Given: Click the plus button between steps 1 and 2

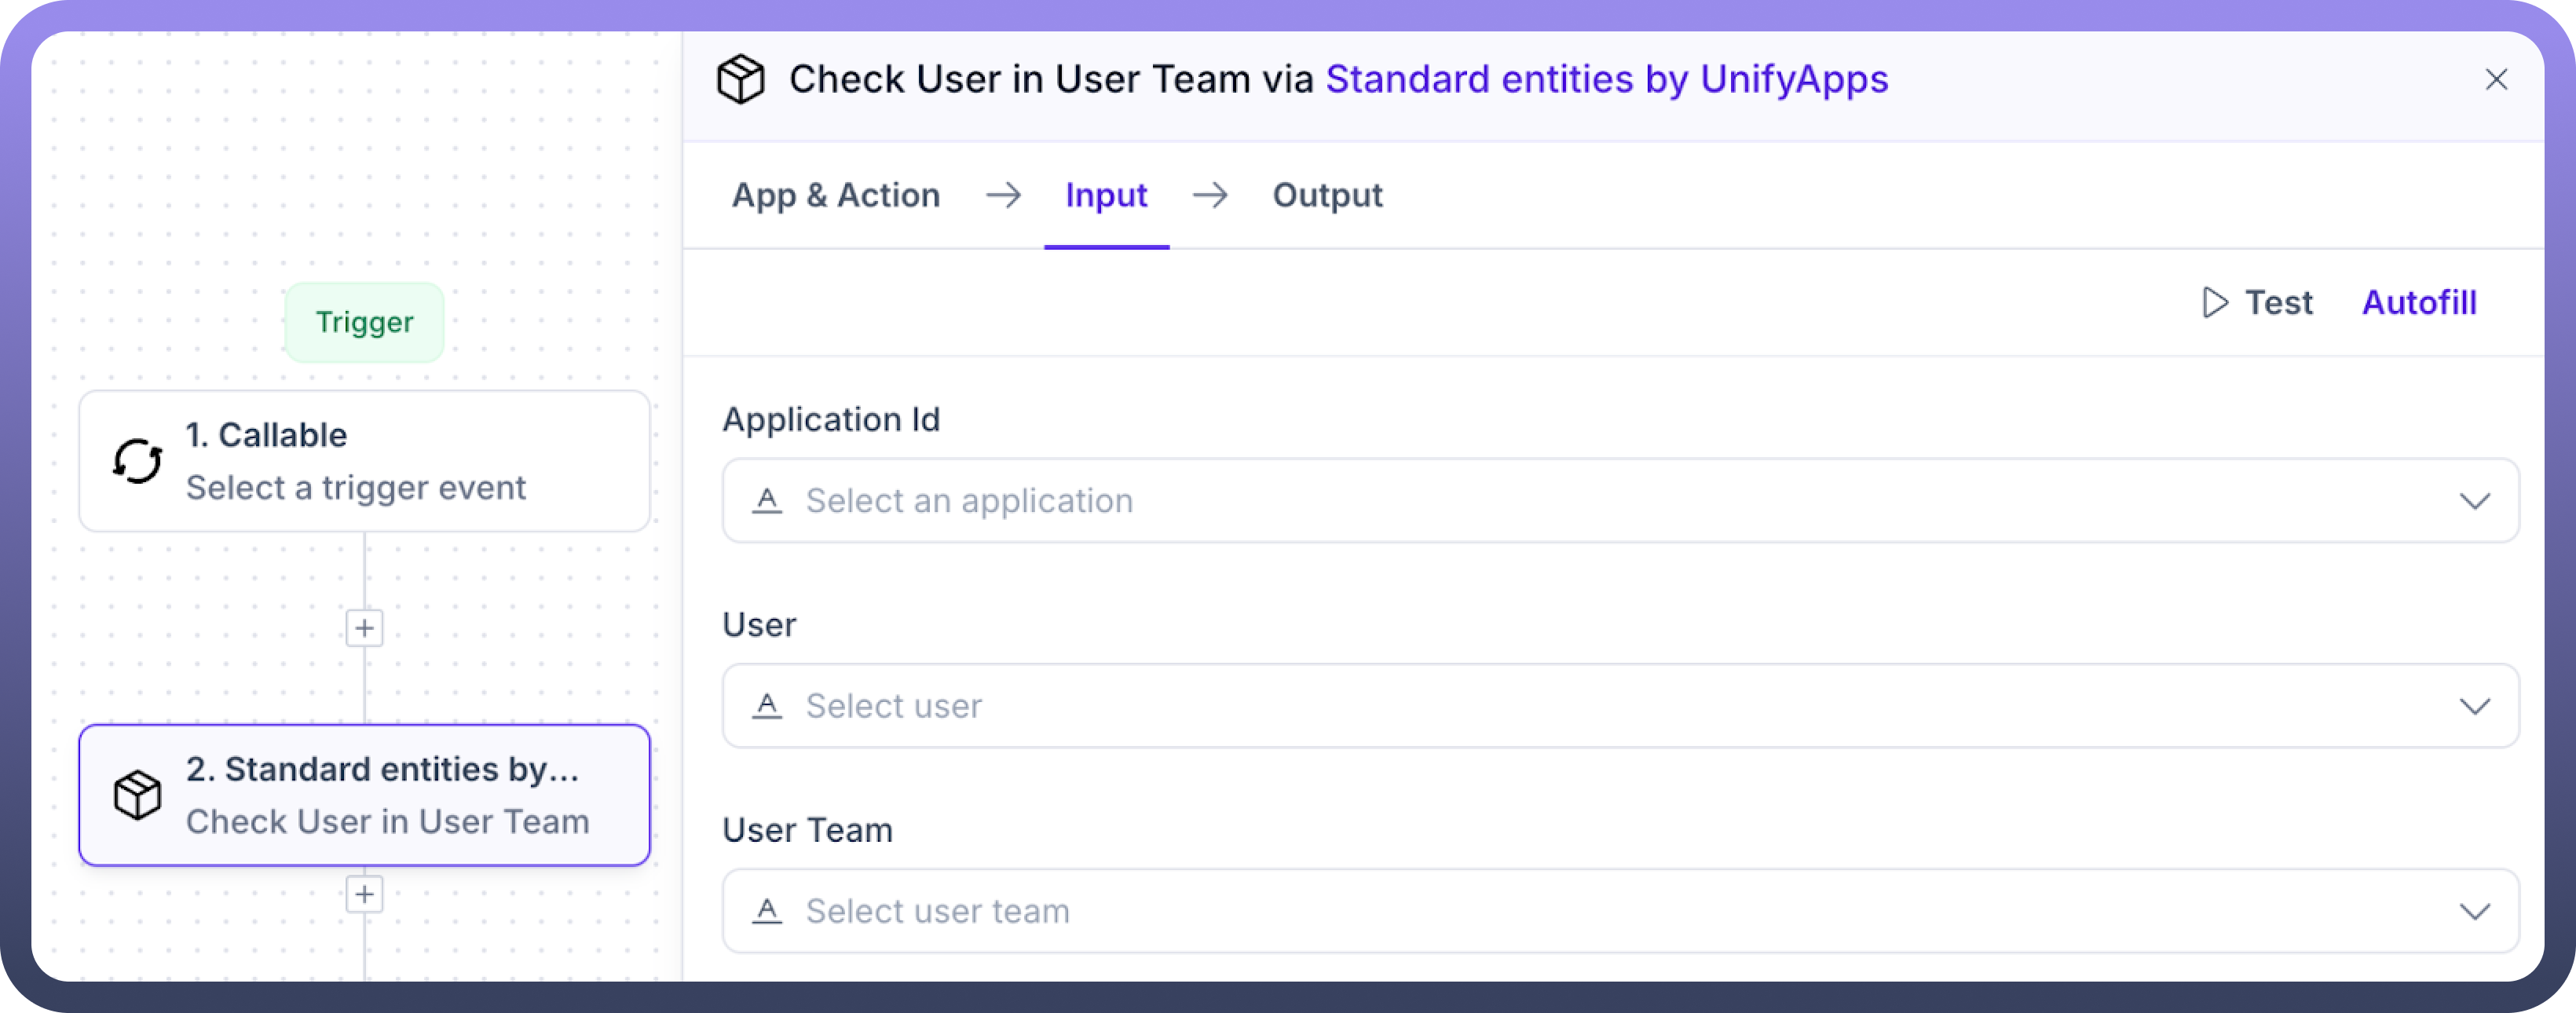Looking at the screenshot, I should tap(364, 628).
